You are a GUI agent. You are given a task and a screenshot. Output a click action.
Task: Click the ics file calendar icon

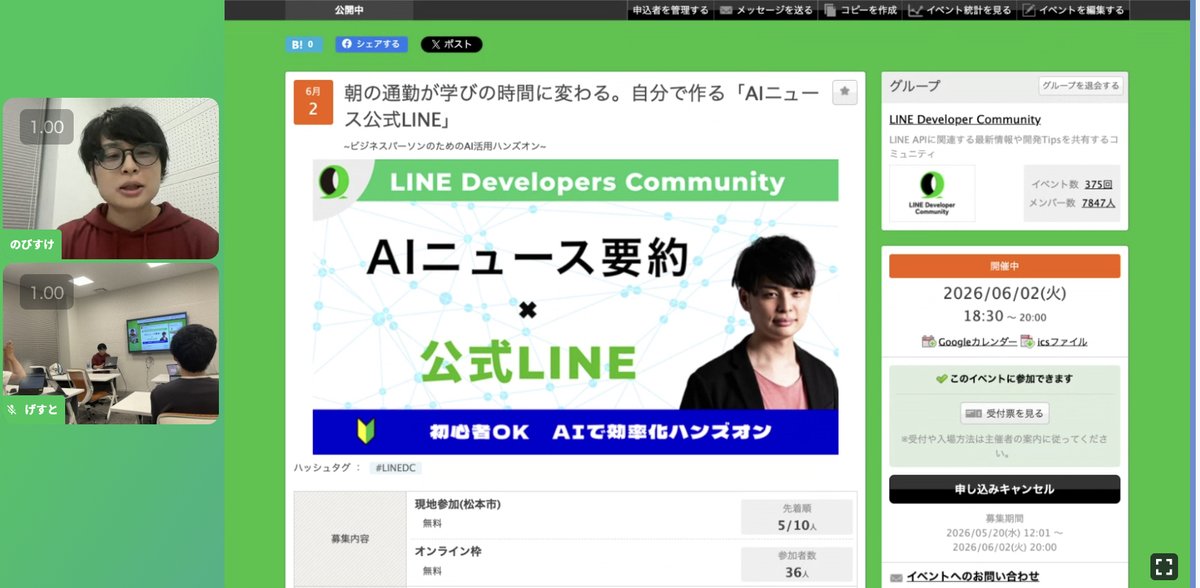pyautogui.click(x=1027, y=342)
